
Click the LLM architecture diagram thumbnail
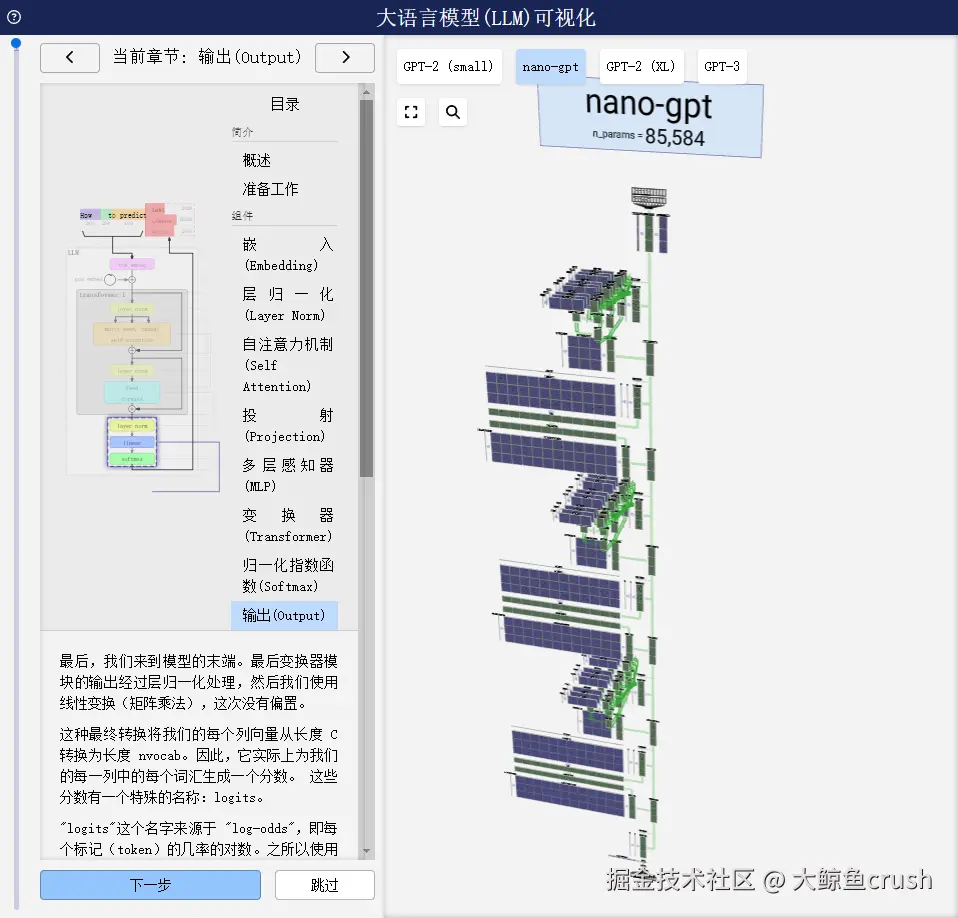tap(143, 347)
